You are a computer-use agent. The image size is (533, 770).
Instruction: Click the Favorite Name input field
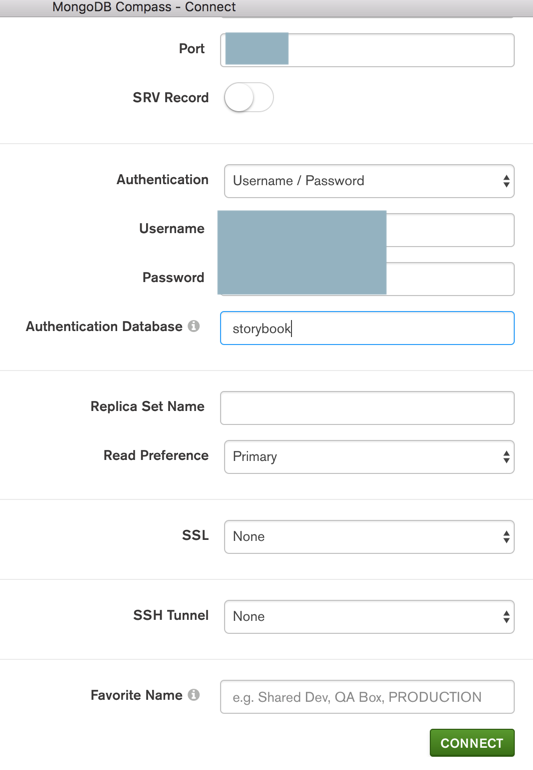pos(367,697)
